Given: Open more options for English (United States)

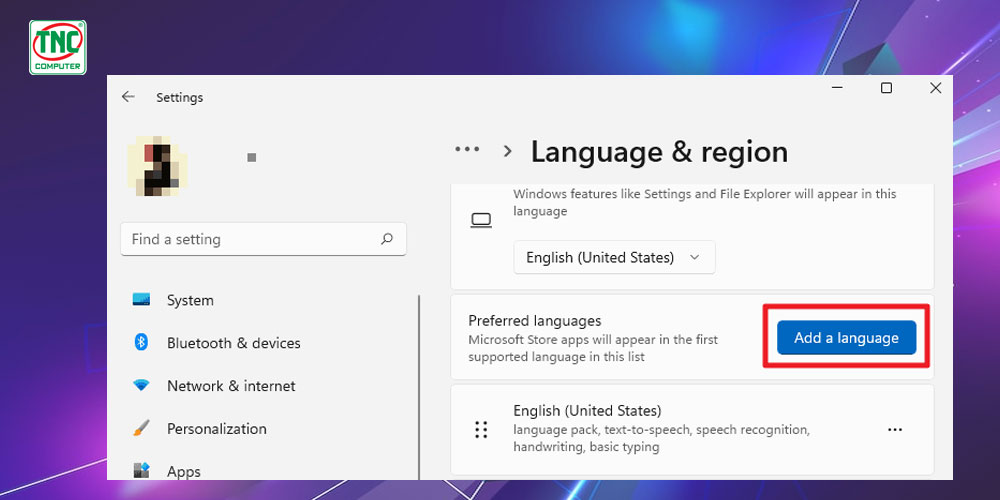Looking at the screenshot, I should point(895,430).
